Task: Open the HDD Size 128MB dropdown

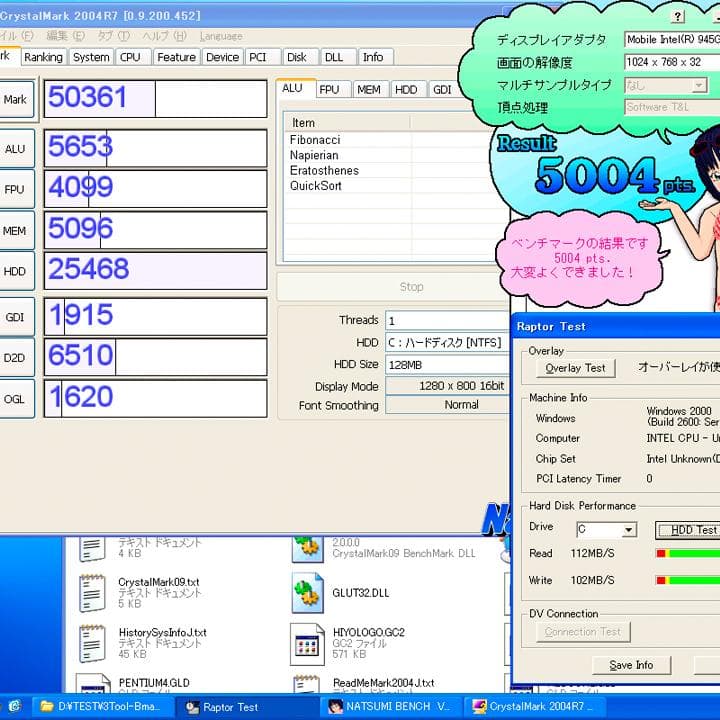Action: tap(448, 365)
